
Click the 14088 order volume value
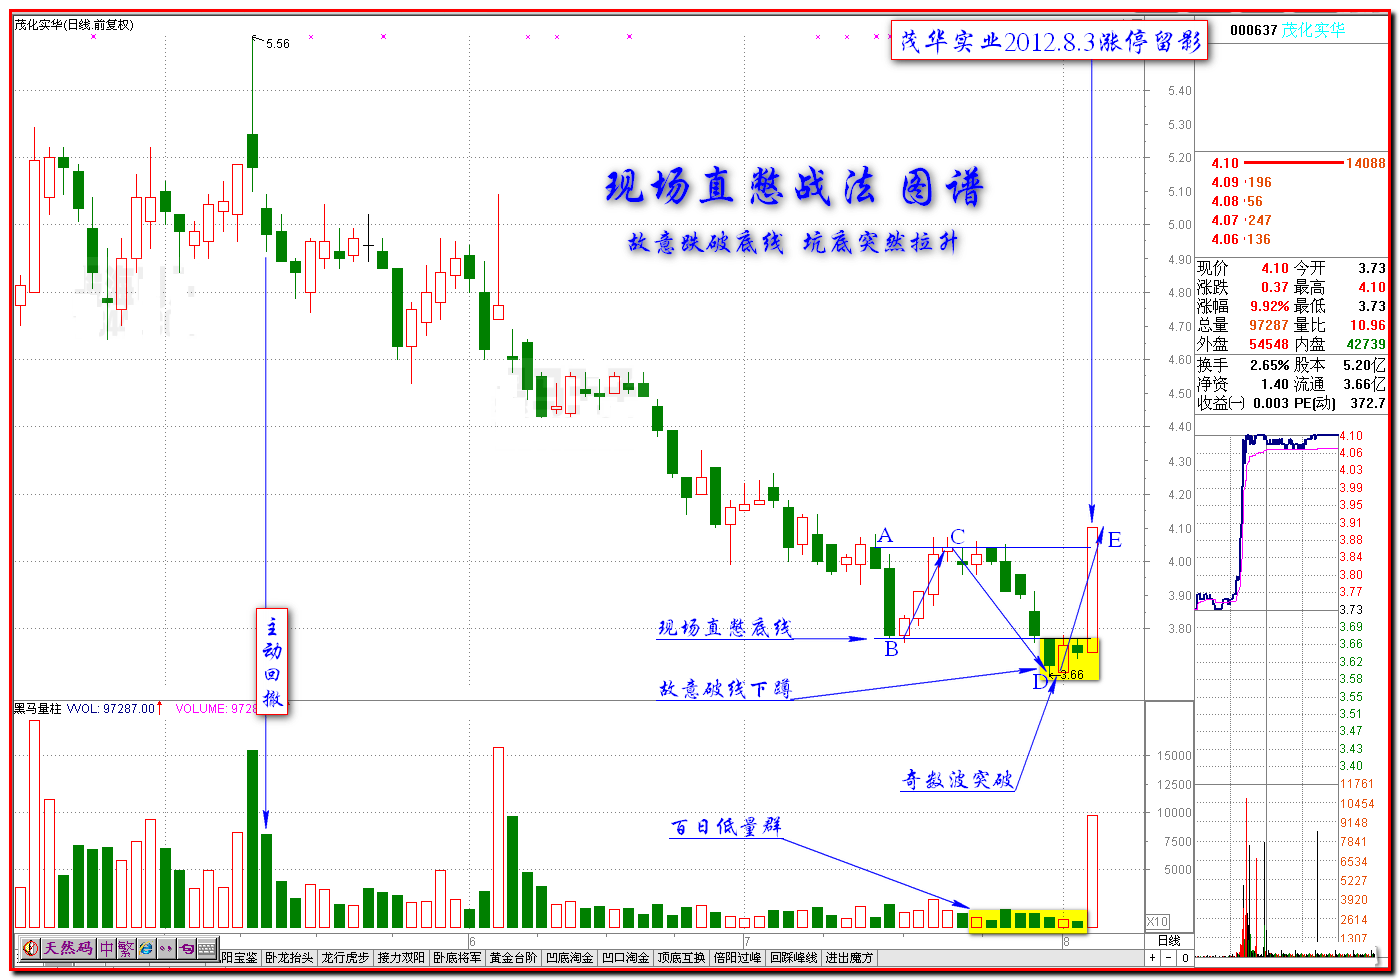tap(1366, 163)
